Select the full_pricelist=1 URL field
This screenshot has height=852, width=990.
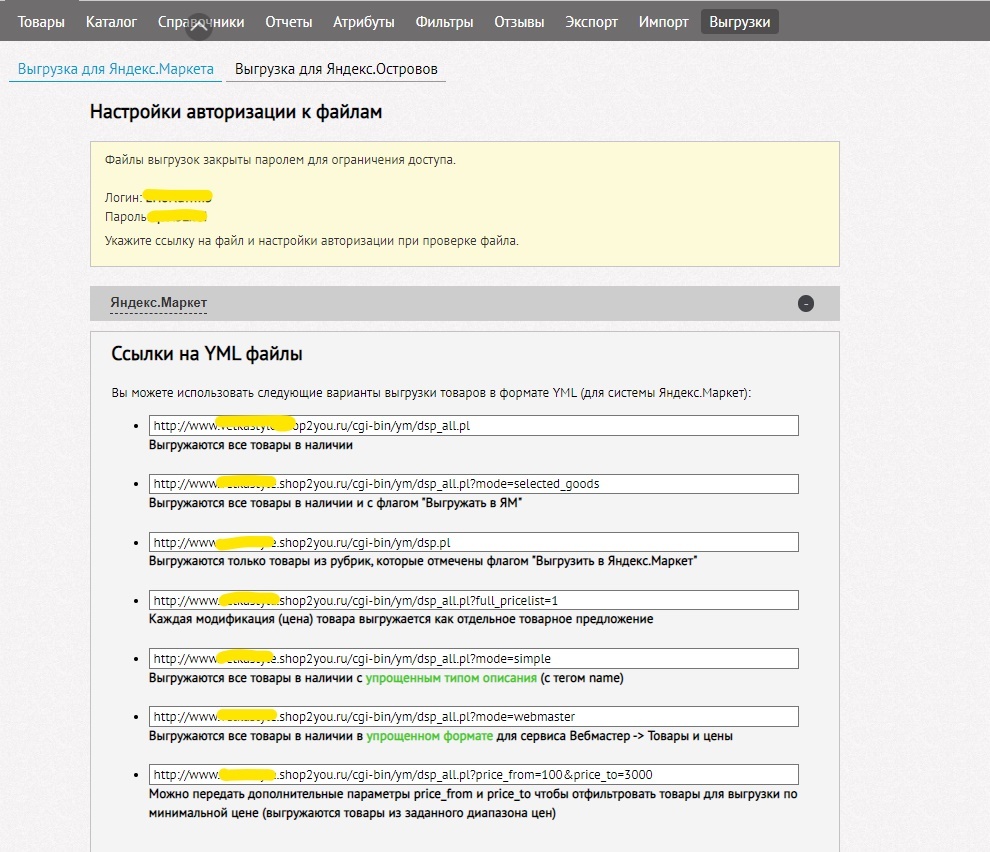pyautogui.click(x=474, y=601)
